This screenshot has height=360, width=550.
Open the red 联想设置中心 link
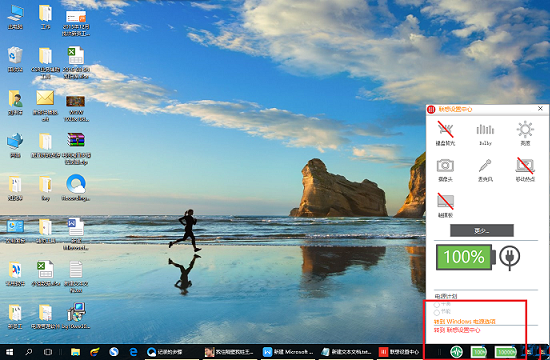(457, 330)
